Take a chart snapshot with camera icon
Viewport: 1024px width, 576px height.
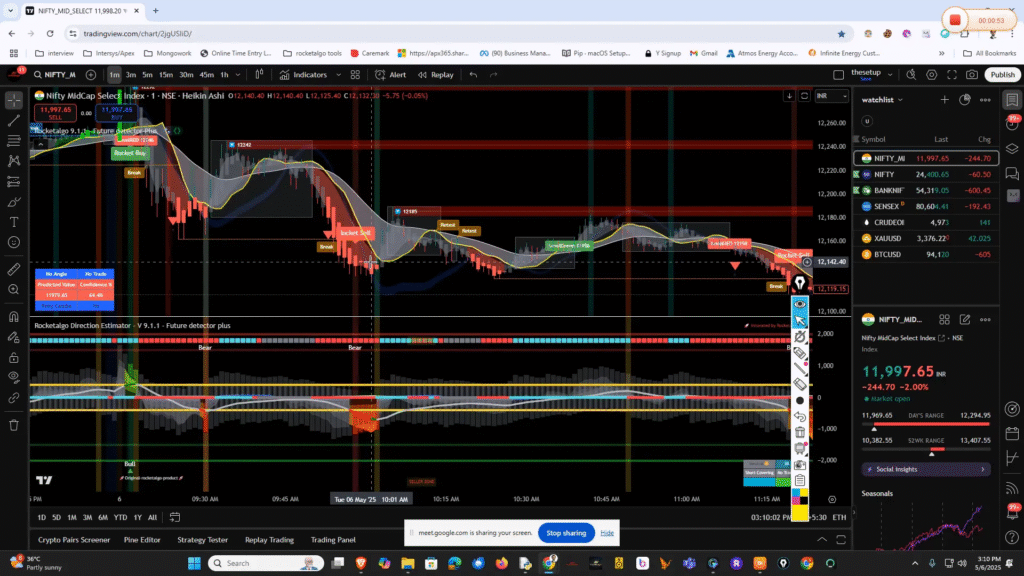(x=971, y=74)
